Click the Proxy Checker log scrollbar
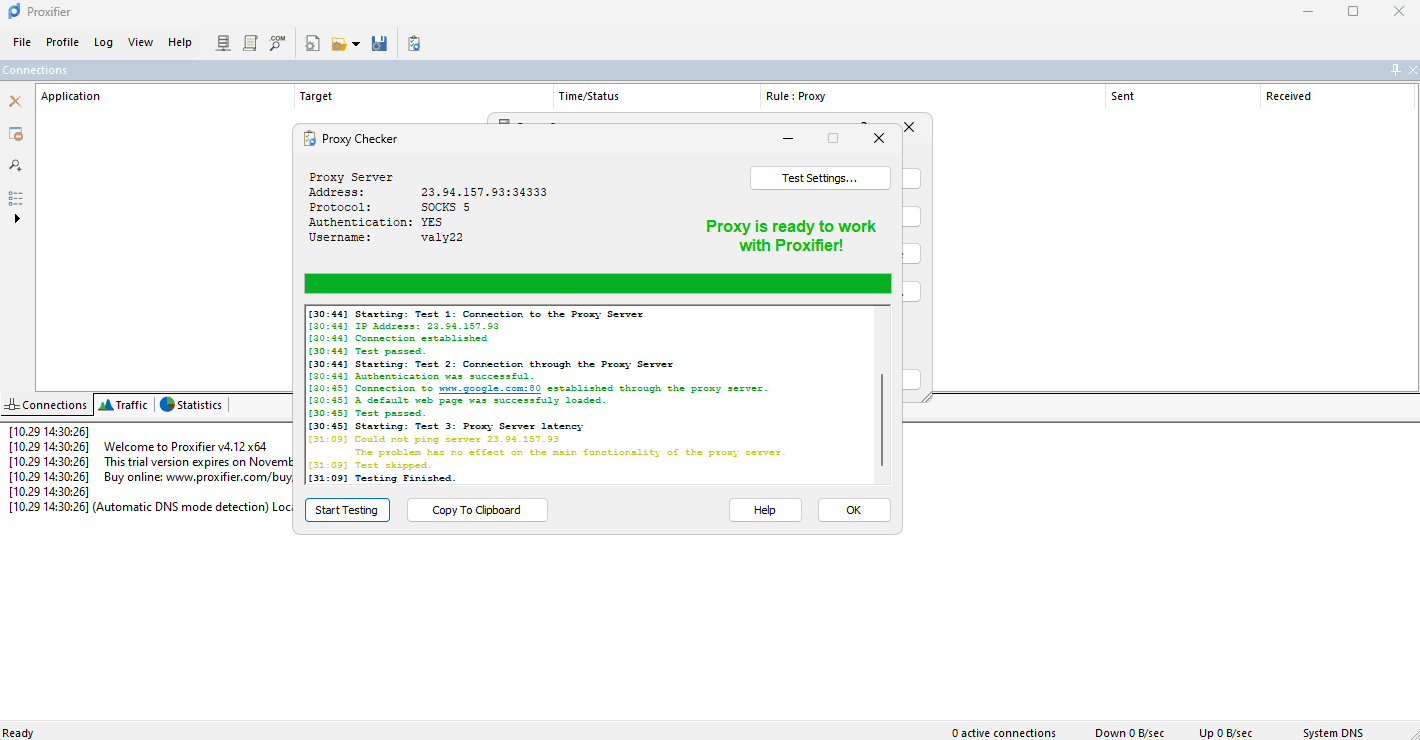Image resolution: width=1420 pixels, height=740 pixels. (x=882, y=420)
